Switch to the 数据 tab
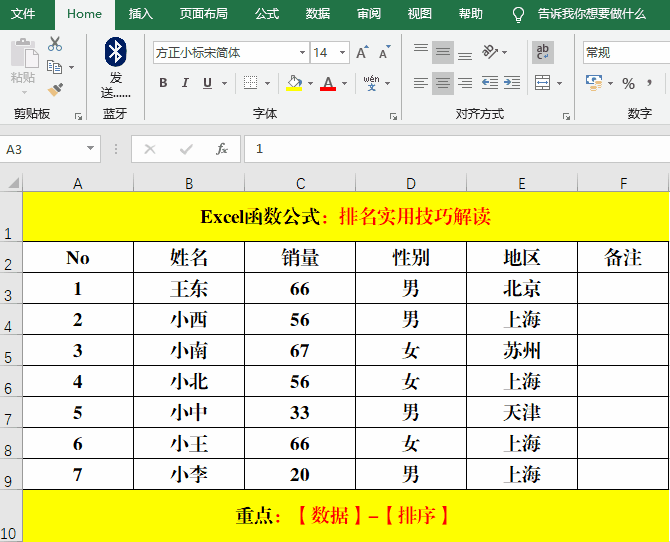 coord(317,14)
